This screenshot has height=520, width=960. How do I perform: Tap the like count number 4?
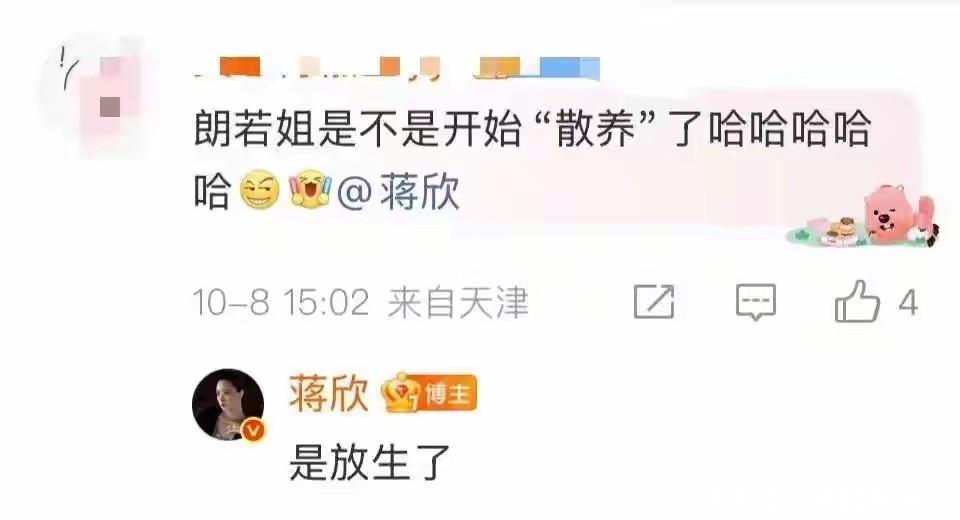[908, 303]
